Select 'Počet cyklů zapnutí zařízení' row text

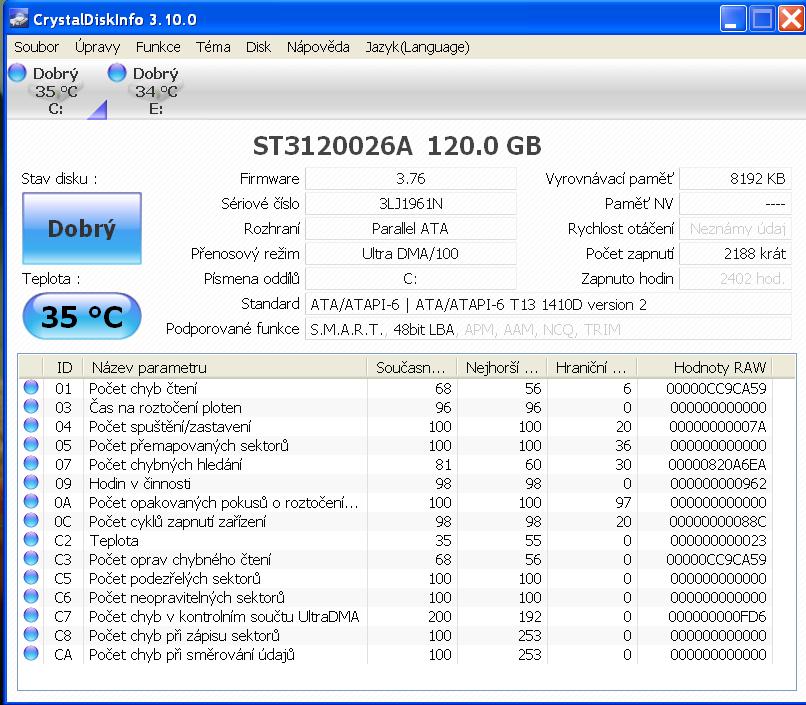point(177,522)
